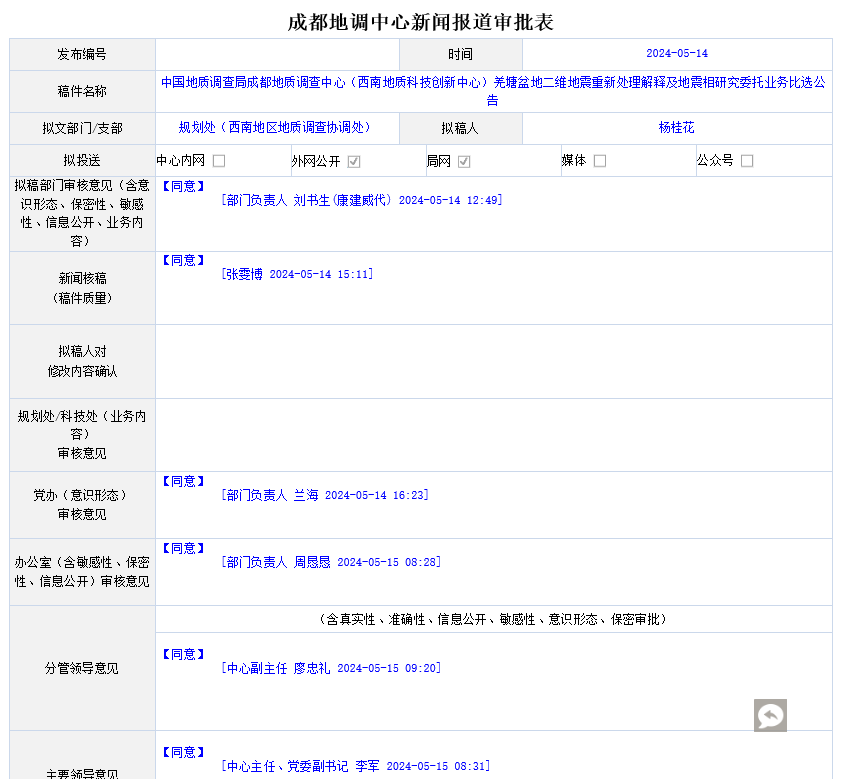
Task: Click the note （含真实性、准确性、信息公开…保密审批）
Action: [x=493, y=619]
